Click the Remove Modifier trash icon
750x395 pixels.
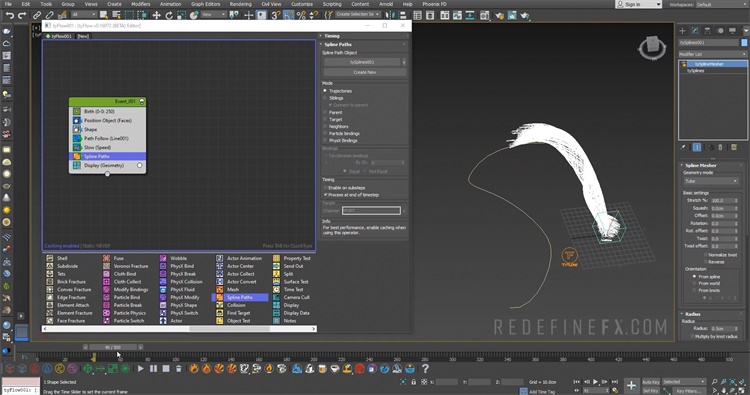pos(720,147)
